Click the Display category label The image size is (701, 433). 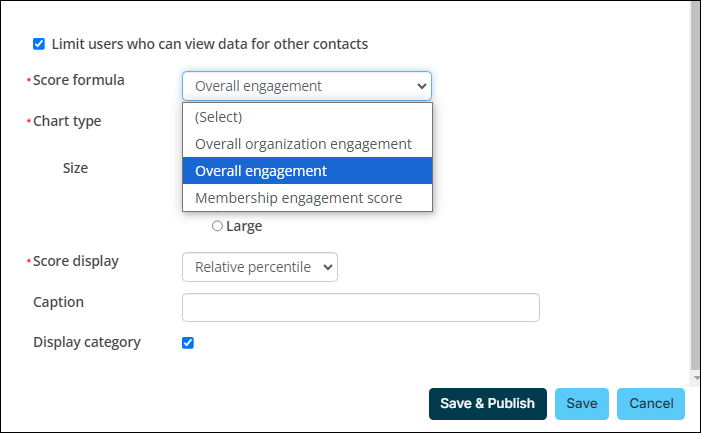87,342
